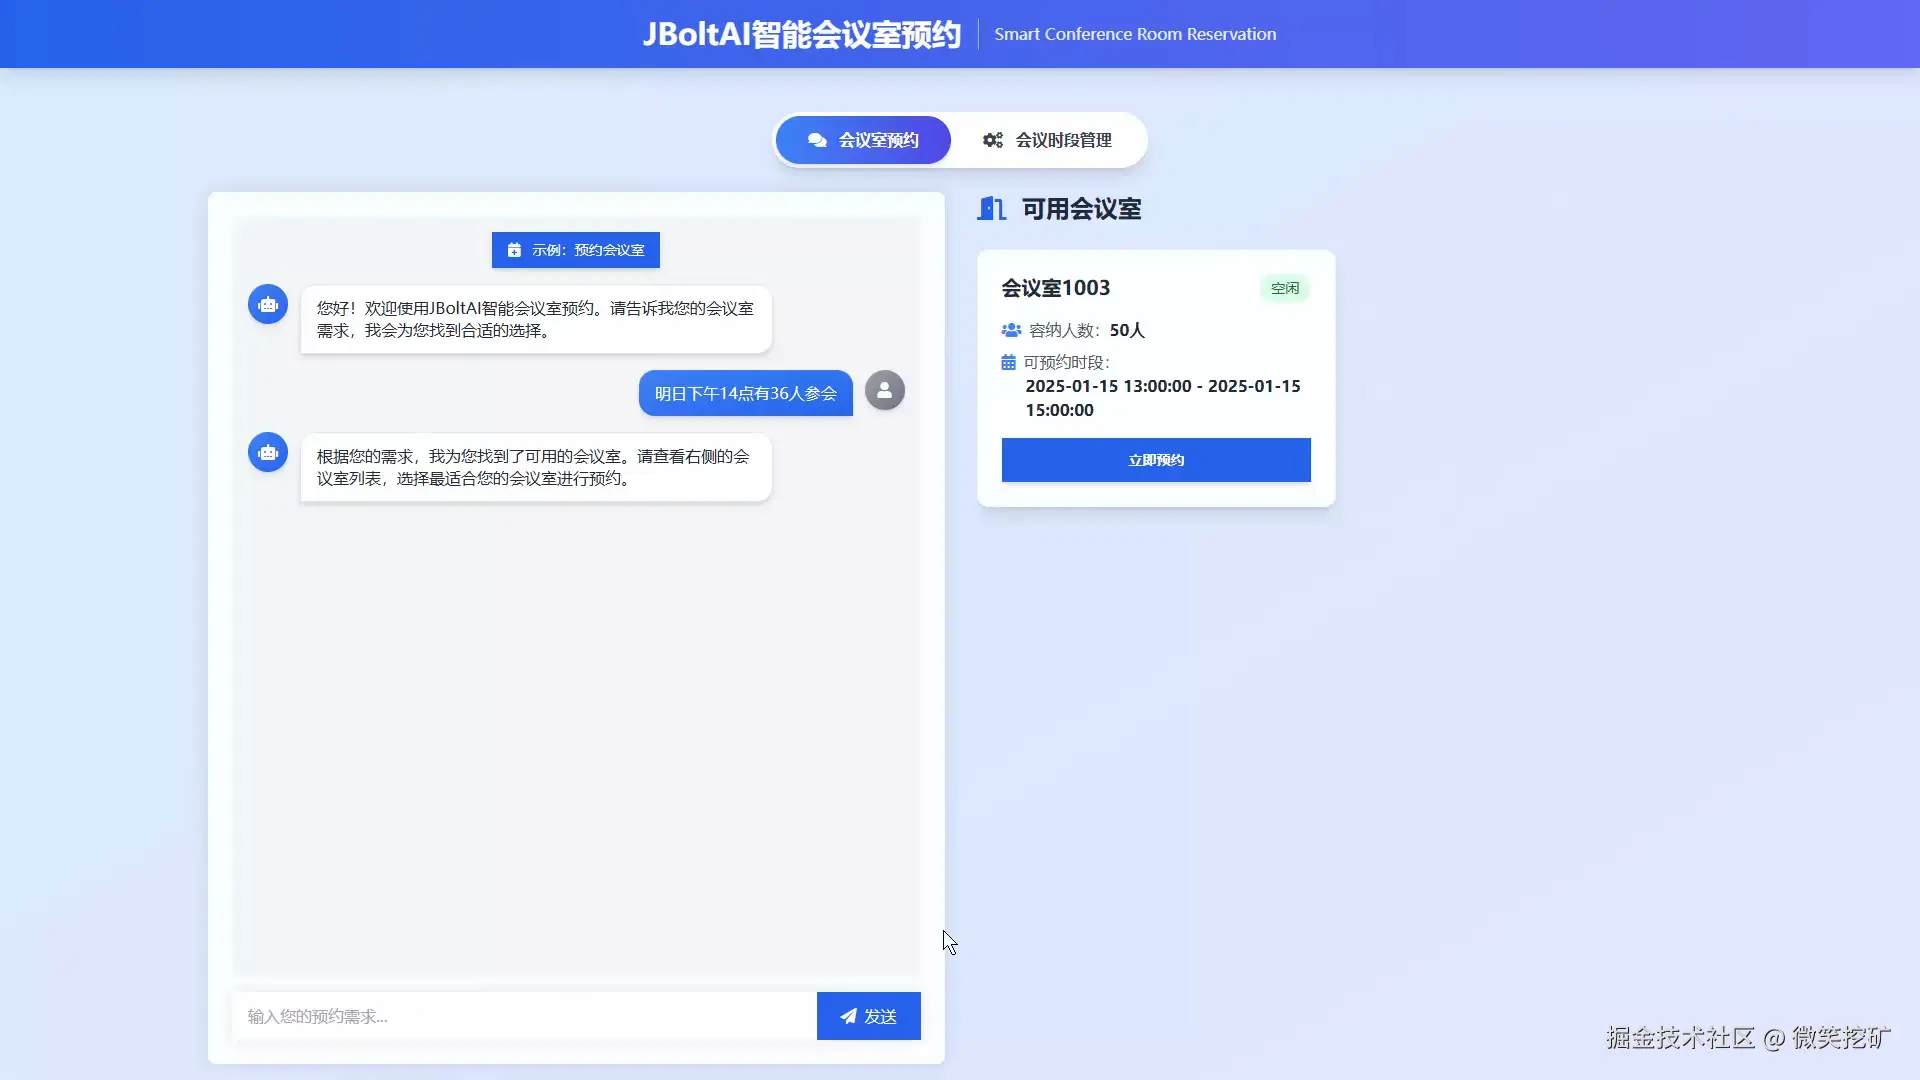The image size is (1920, 1080).
Task: Click the welcome message bubble from the bot
Action: pyautogui.click(x=536, y=320)
